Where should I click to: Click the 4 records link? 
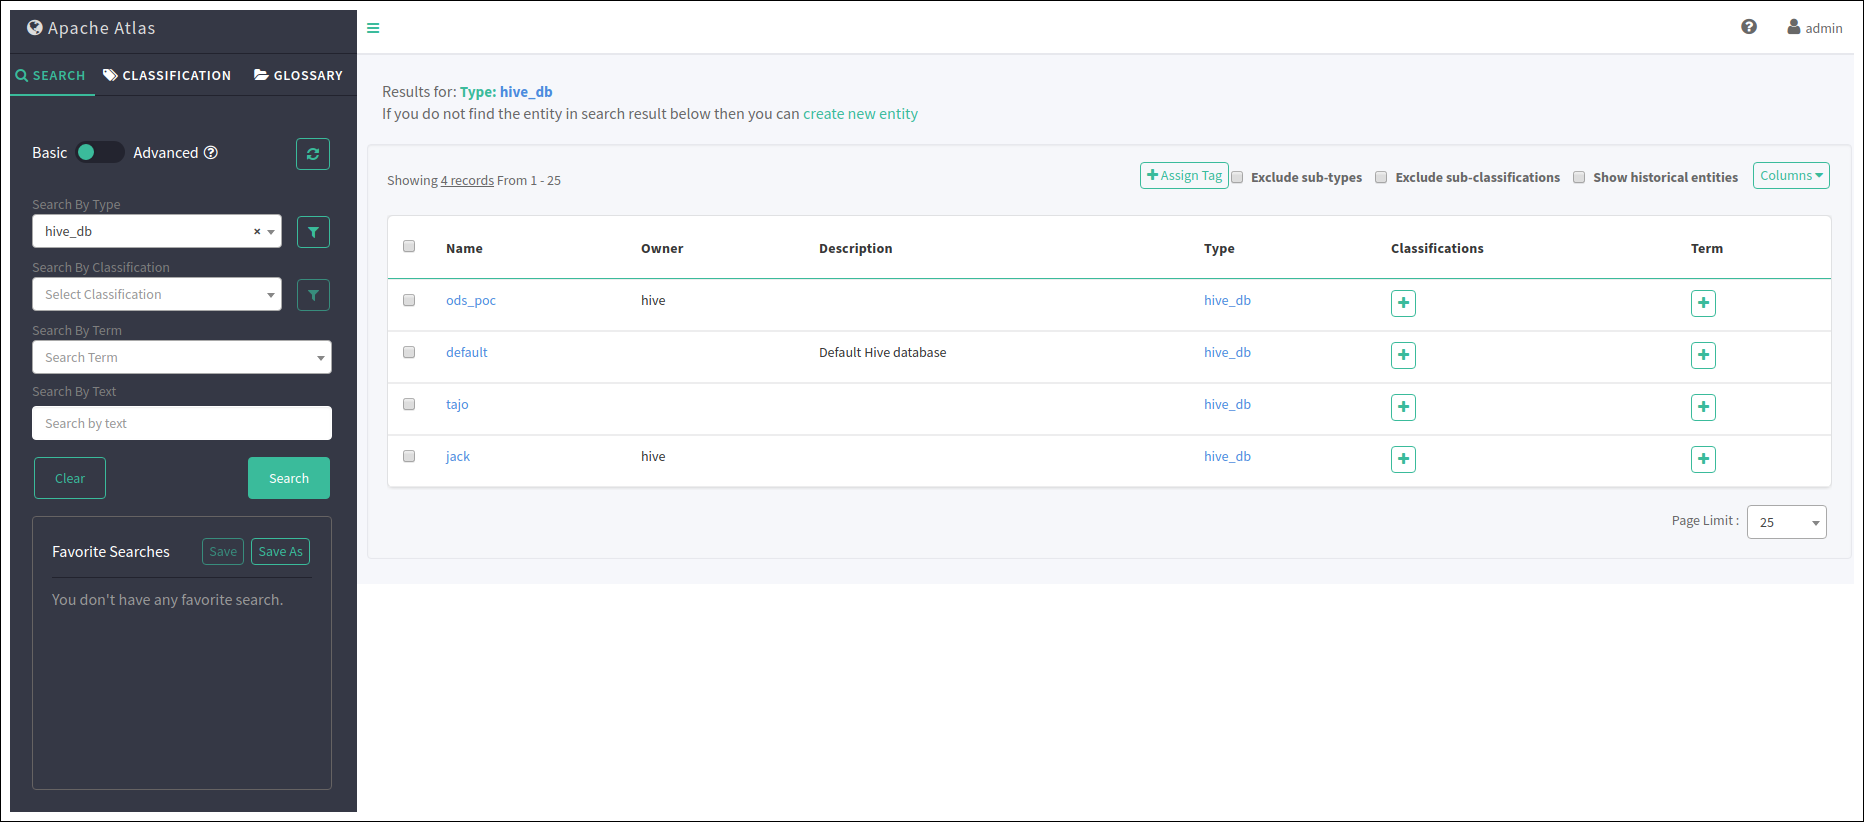click(467, 180)
